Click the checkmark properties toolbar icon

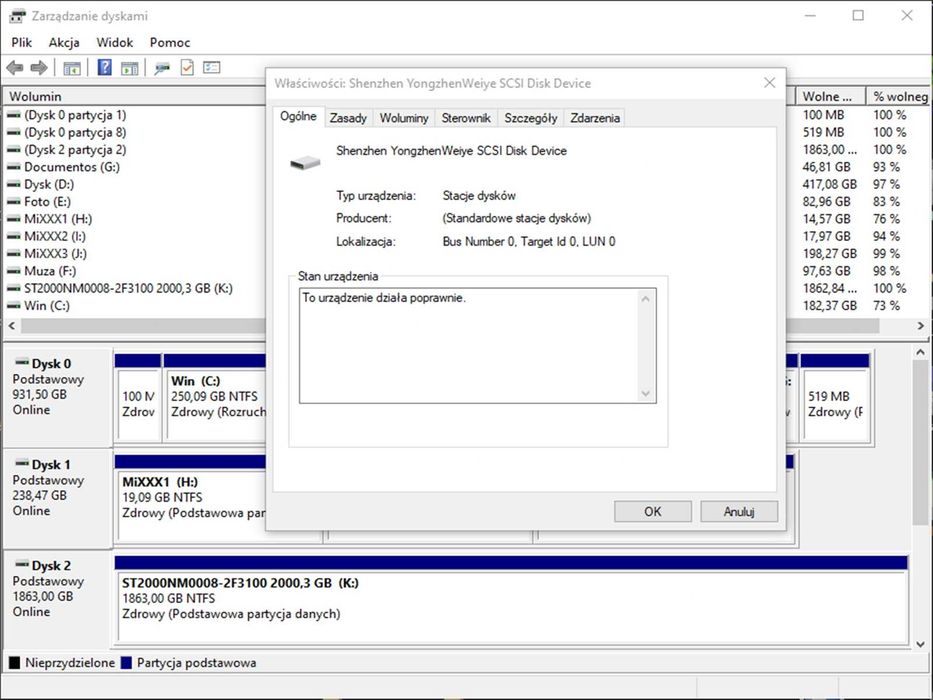(x=187, y=67)
